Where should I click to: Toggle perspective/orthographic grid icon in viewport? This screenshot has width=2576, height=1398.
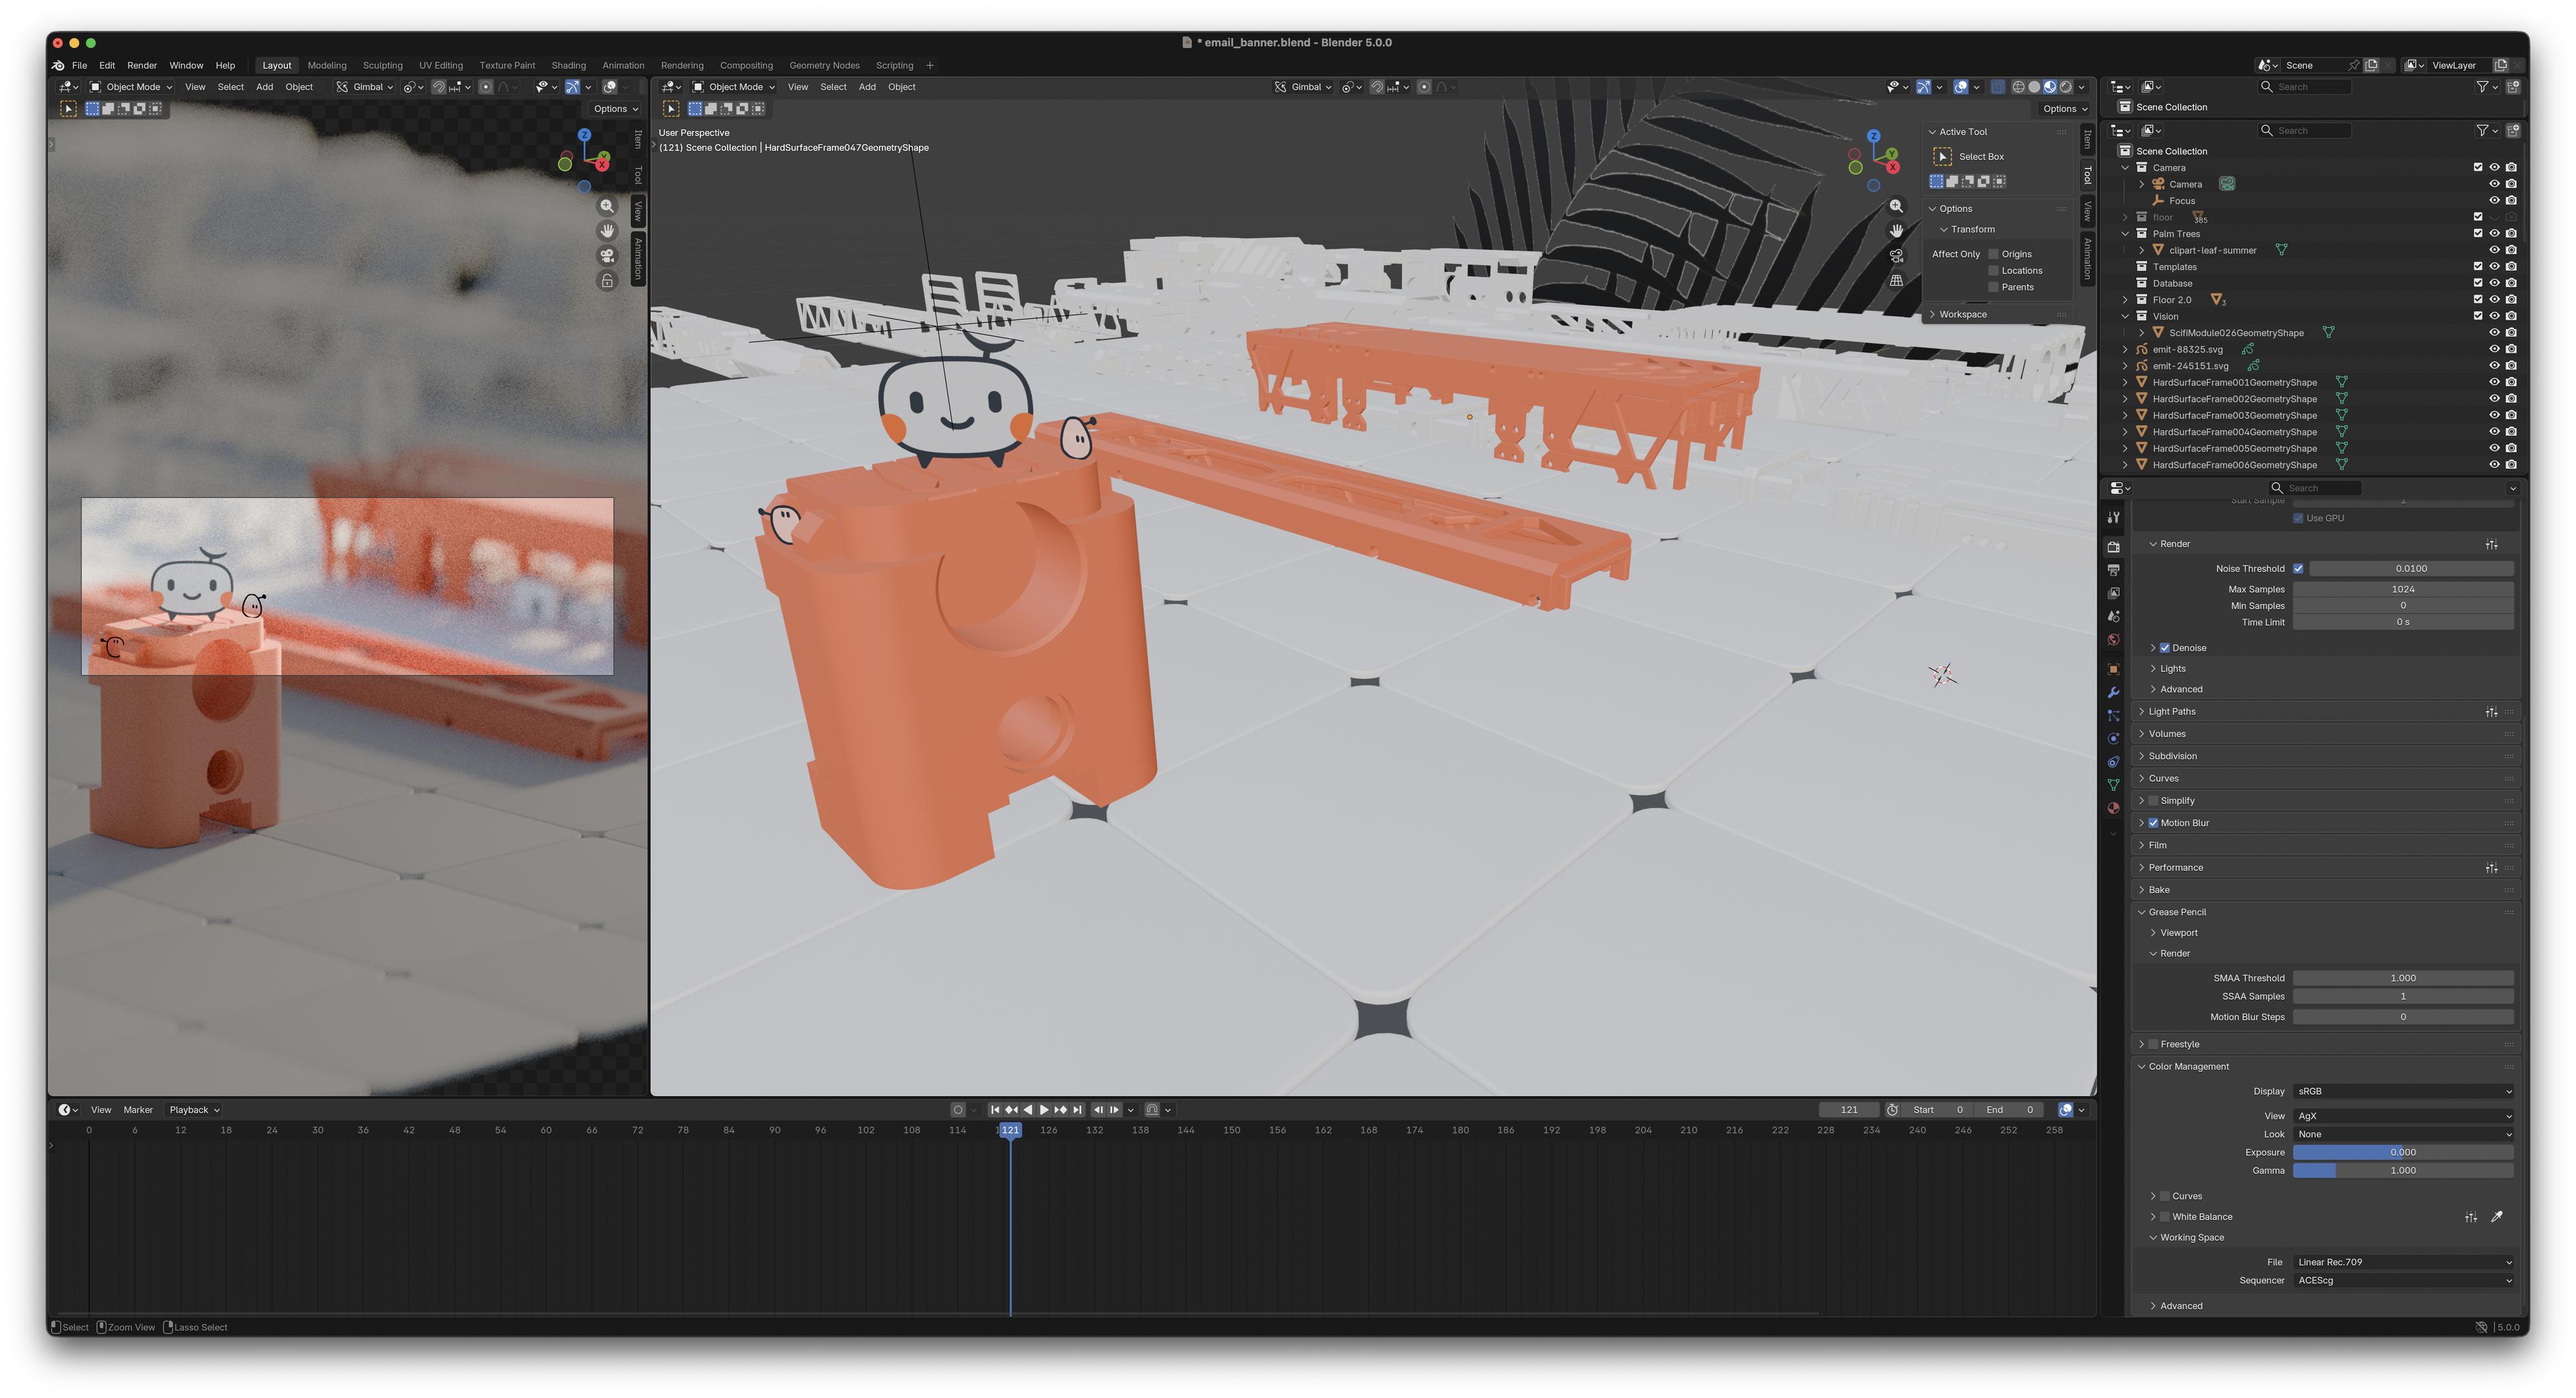click(x=1896, y=281)
